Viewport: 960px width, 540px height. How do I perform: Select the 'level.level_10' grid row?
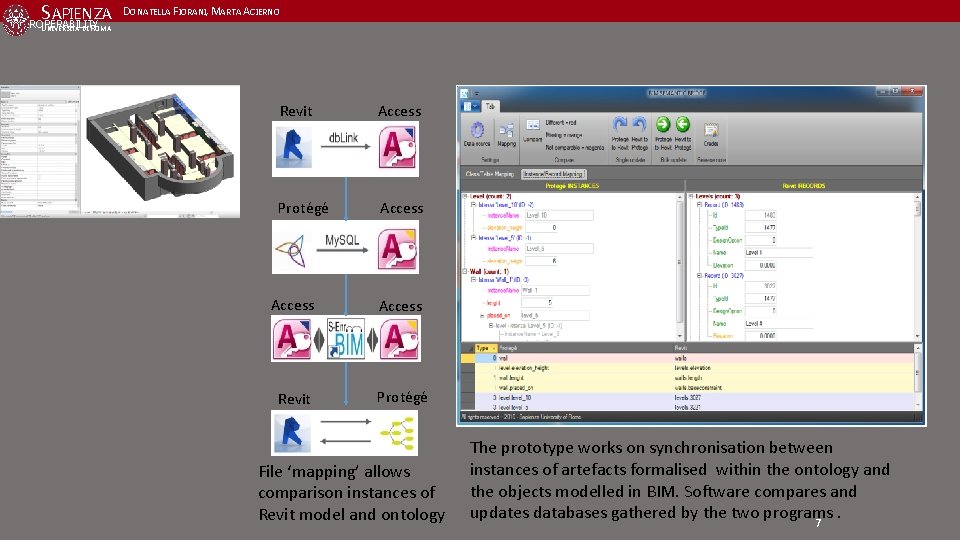pyautogui.click(x=687, y=397)
